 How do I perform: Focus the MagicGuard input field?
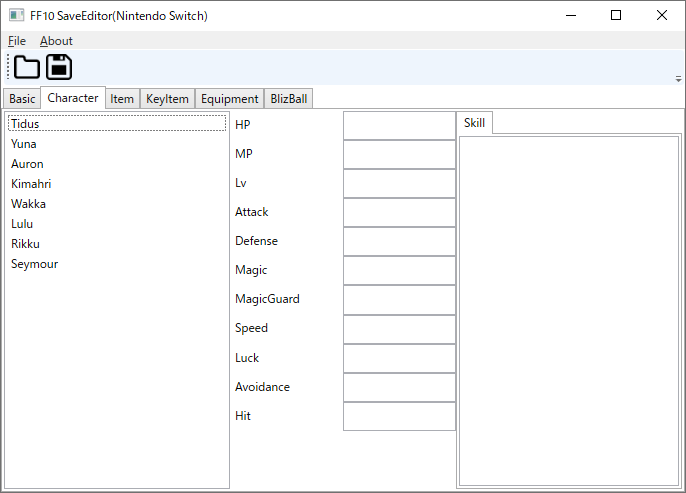399,300
